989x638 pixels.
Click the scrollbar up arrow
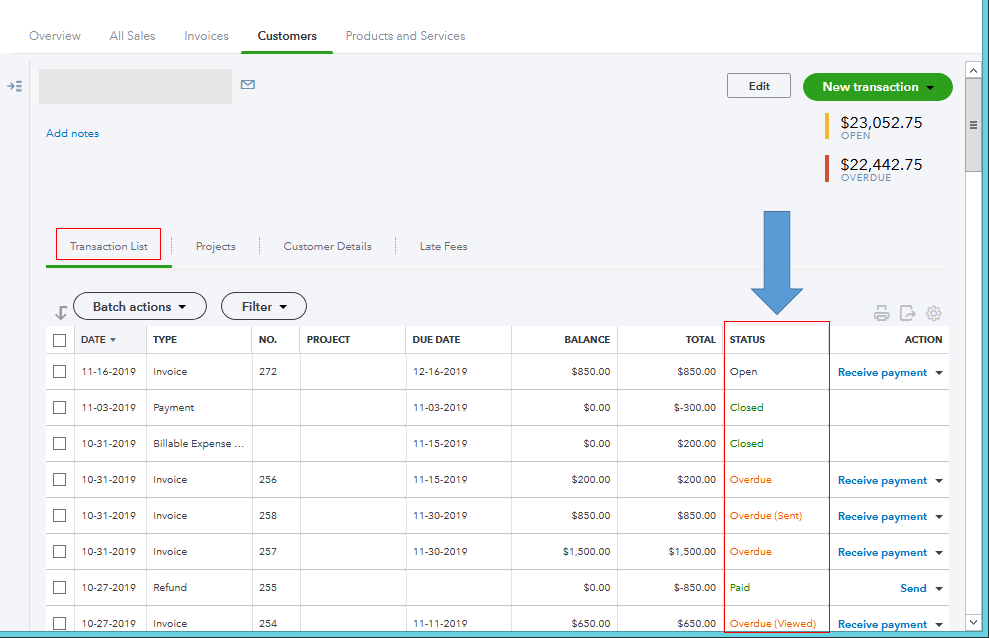[973, 70]
